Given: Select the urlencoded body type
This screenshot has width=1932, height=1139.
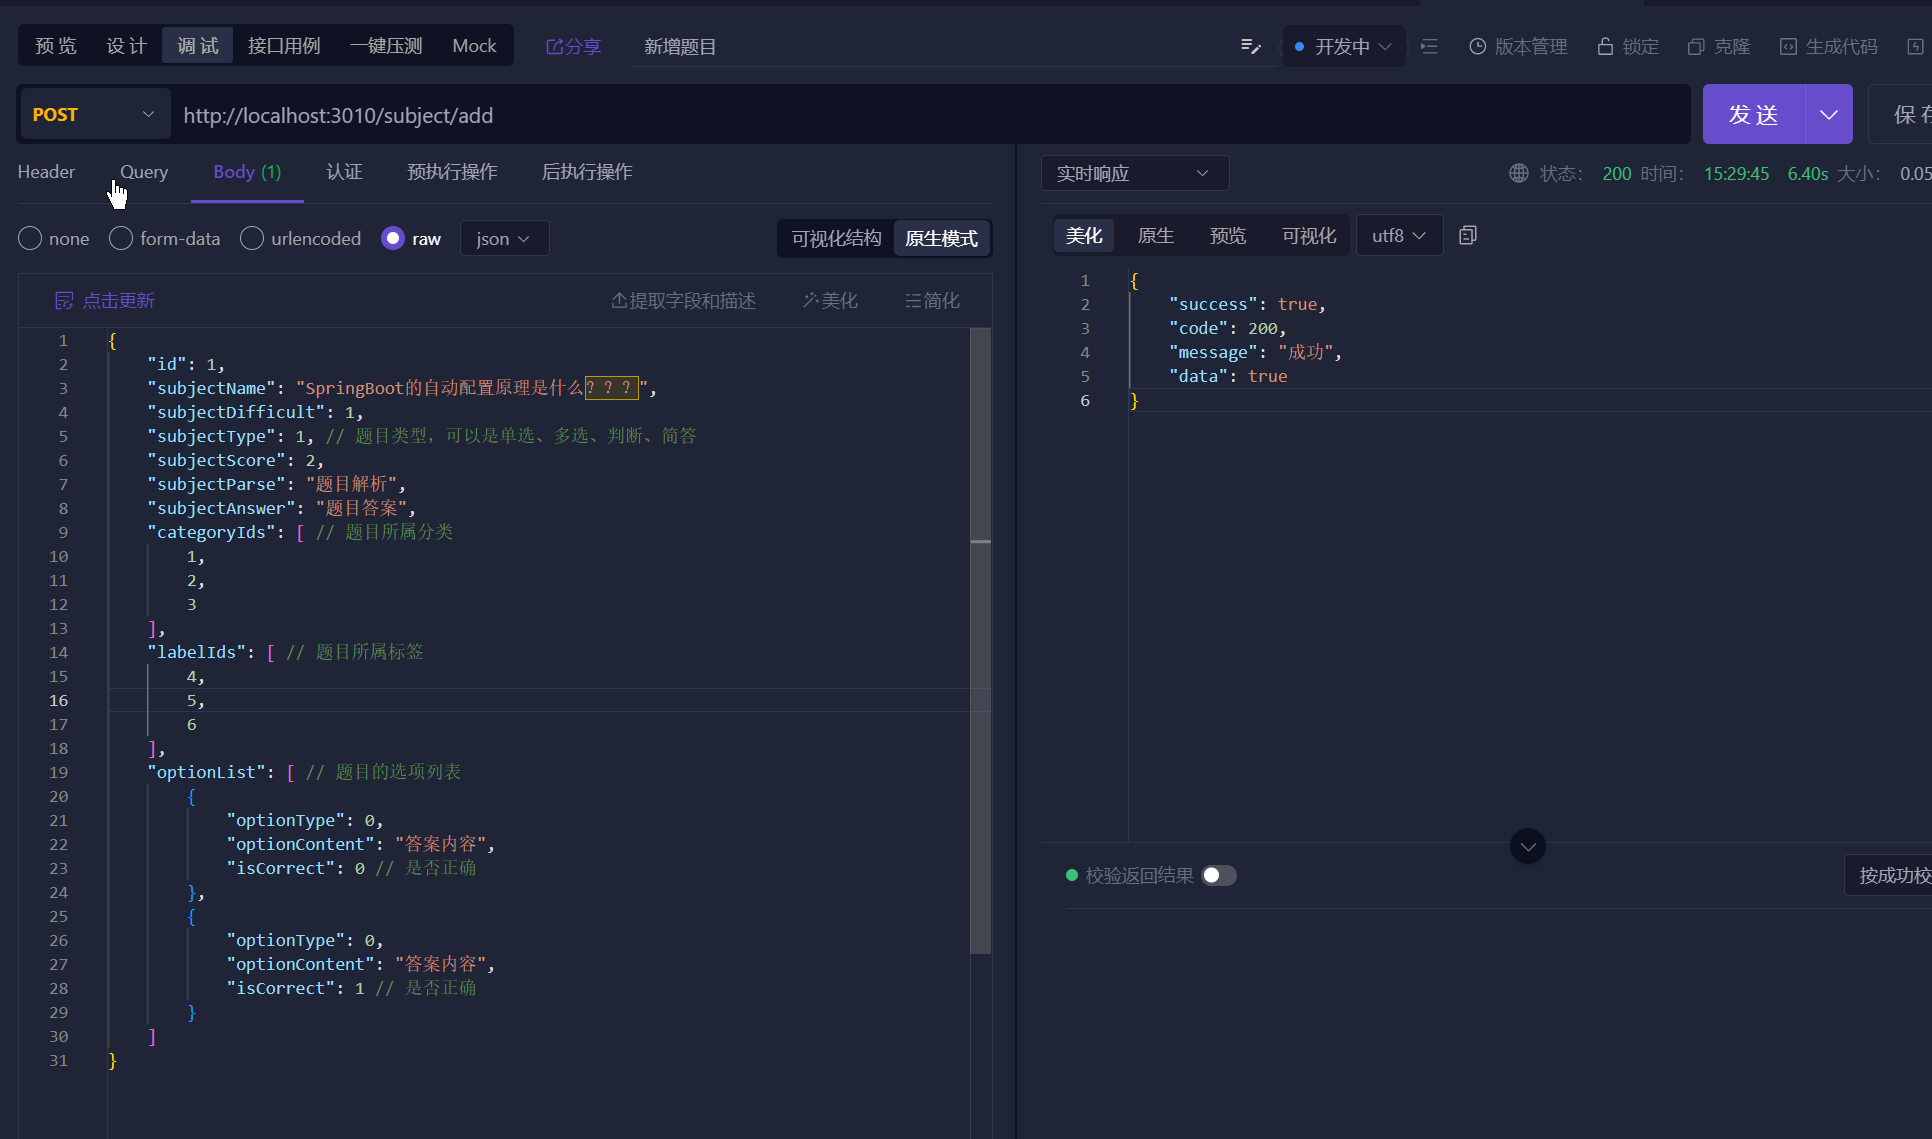Looking at the screenshot, I should (x=301, y=238).
